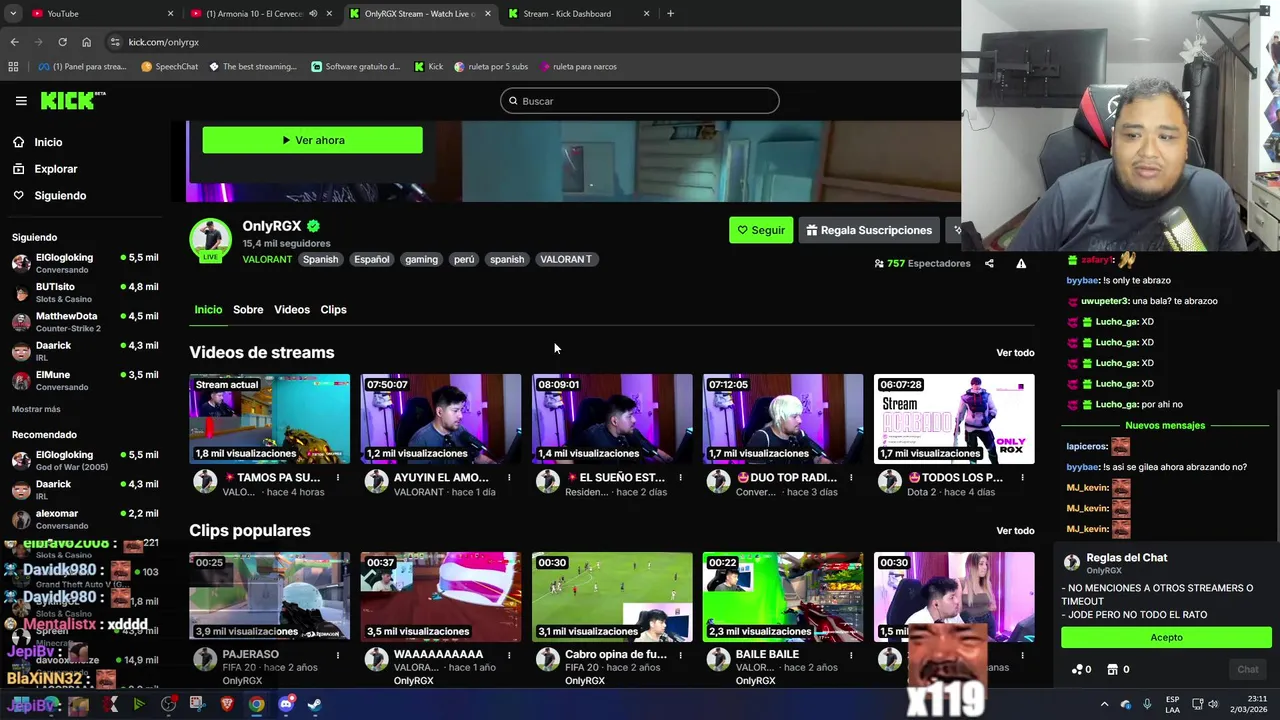Image resolution: width=1280 pixels, height=720 pixels.
Task: Play the Cabro opina de fu clip thumbnail
Action: click(612, 597)
